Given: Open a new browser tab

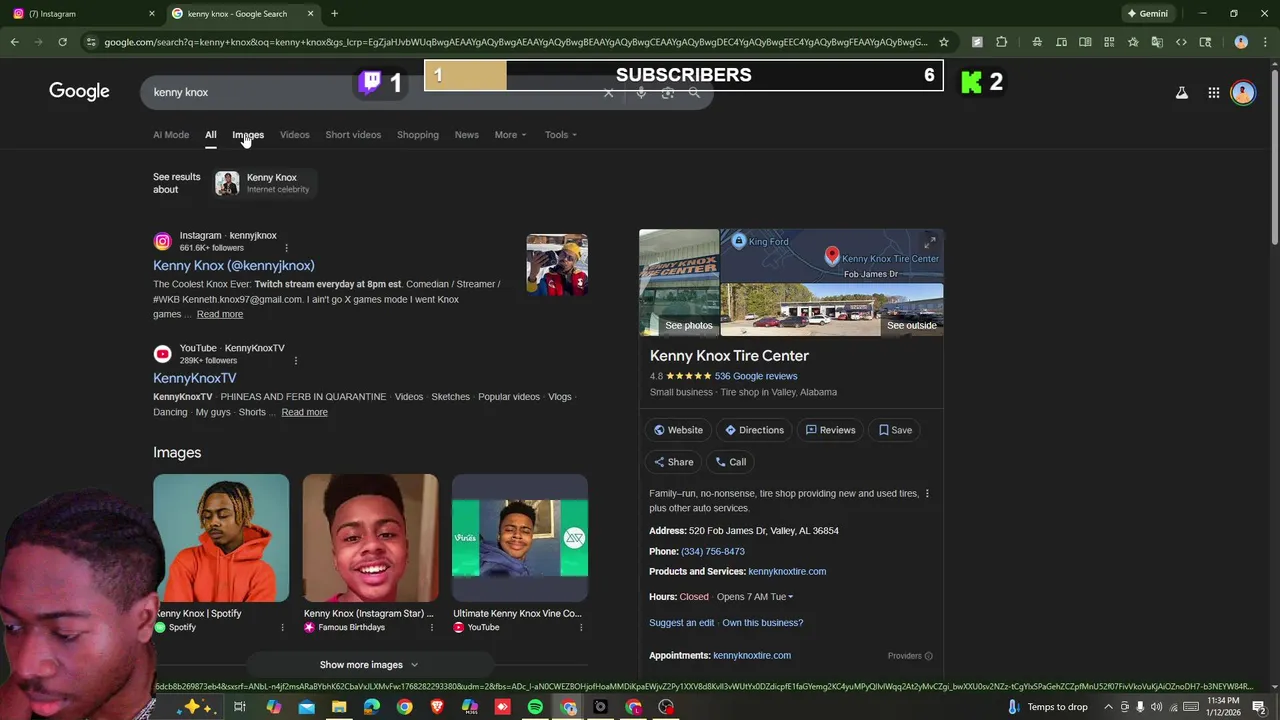Looking at the screenshot, I should click(x=334, y=13).
